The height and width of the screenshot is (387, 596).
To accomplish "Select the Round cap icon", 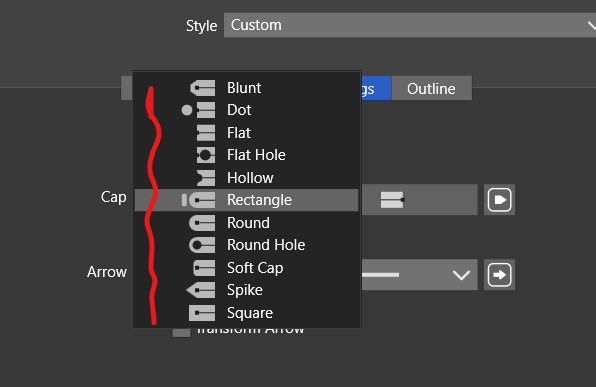I will coord(202,223).
